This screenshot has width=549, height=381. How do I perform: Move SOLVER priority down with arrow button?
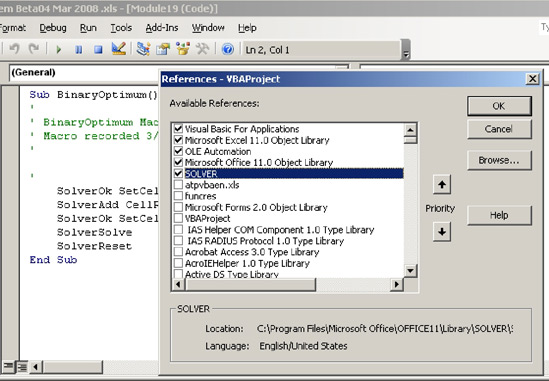click(x=442, y=231)
